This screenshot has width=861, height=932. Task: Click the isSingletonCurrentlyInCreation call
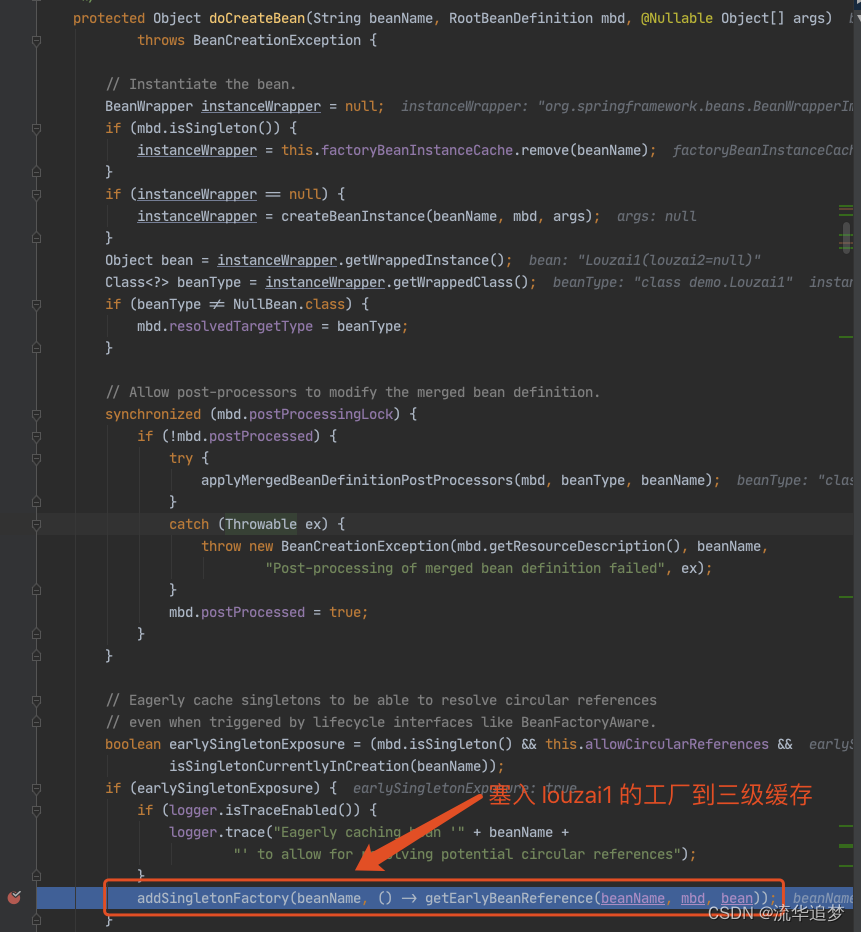tap(289, 766)
